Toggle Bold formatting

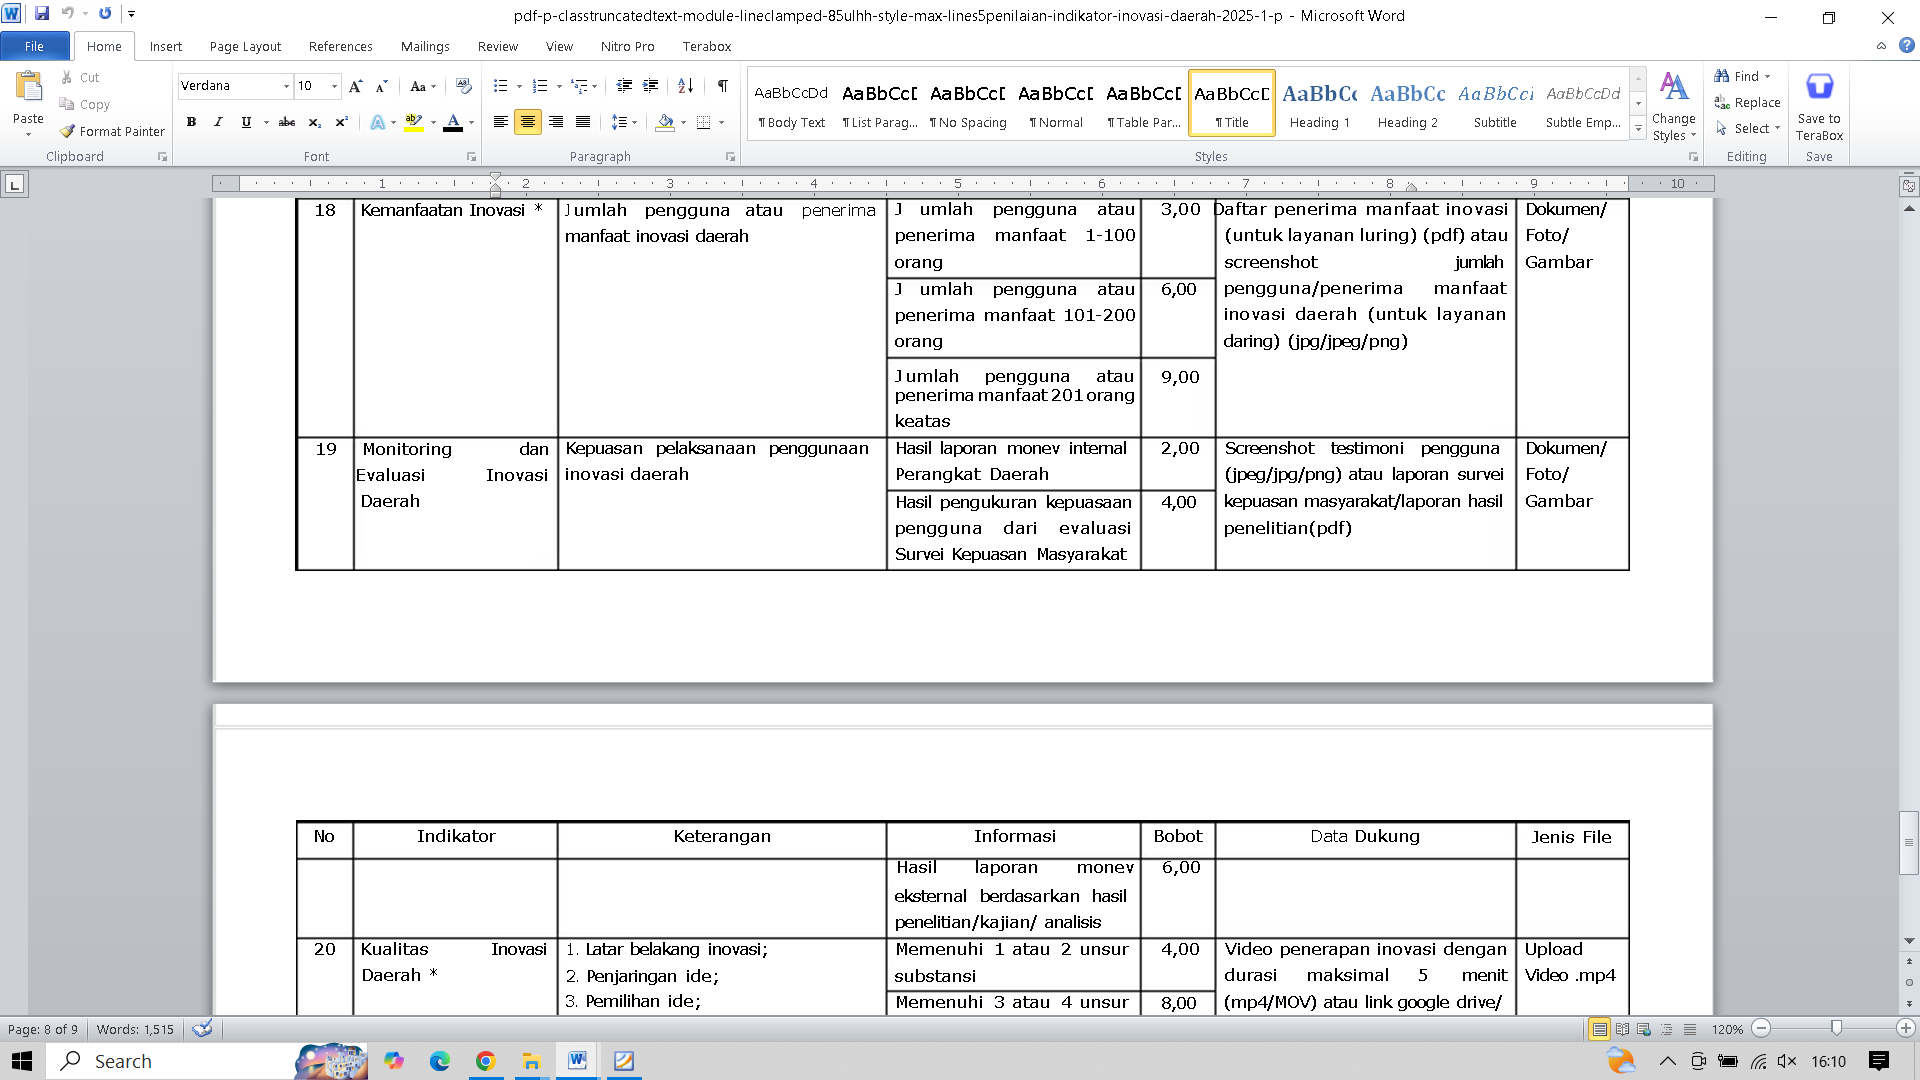(191, 122)
